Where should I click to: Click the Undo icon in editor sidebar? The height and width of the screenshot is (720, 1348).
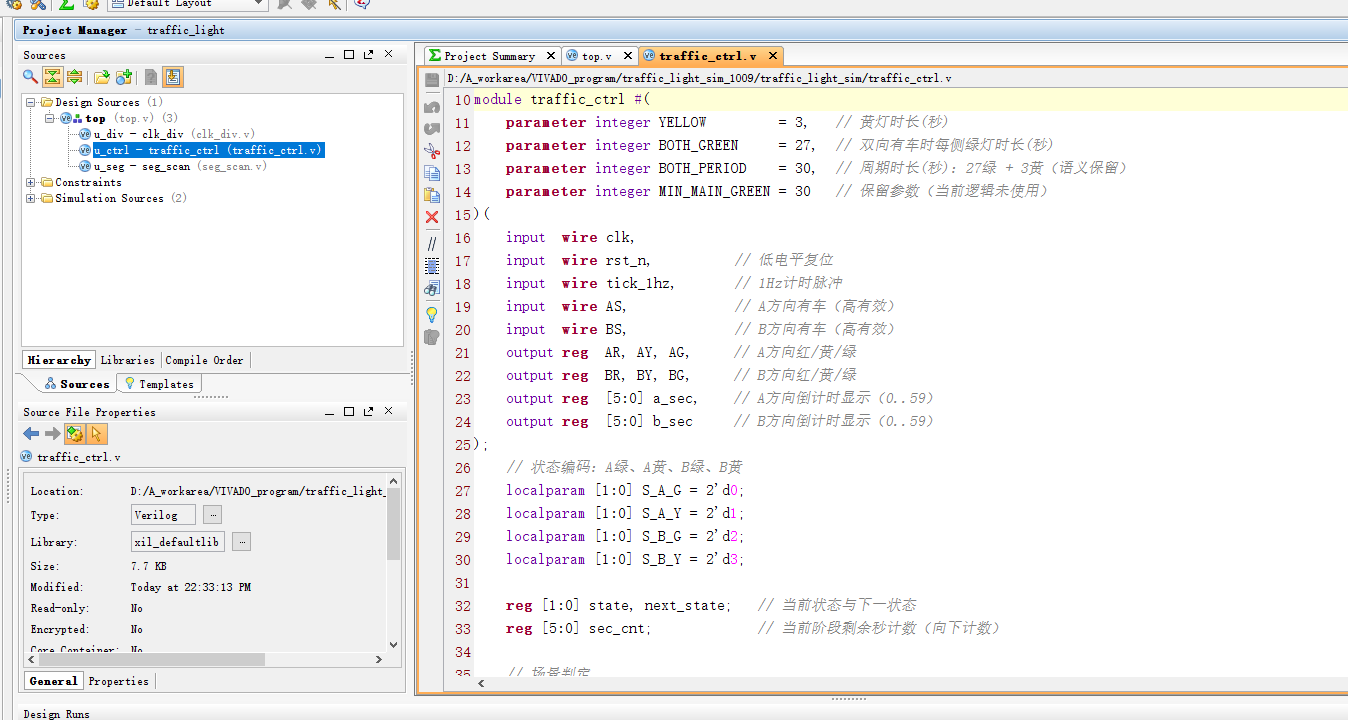432,107
